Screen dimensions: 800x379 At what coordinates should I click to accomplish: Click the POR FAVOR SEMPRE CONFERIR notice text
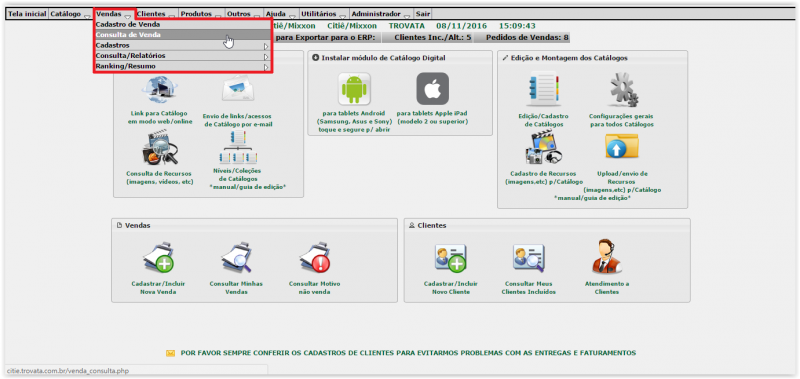tap(408, 353)
